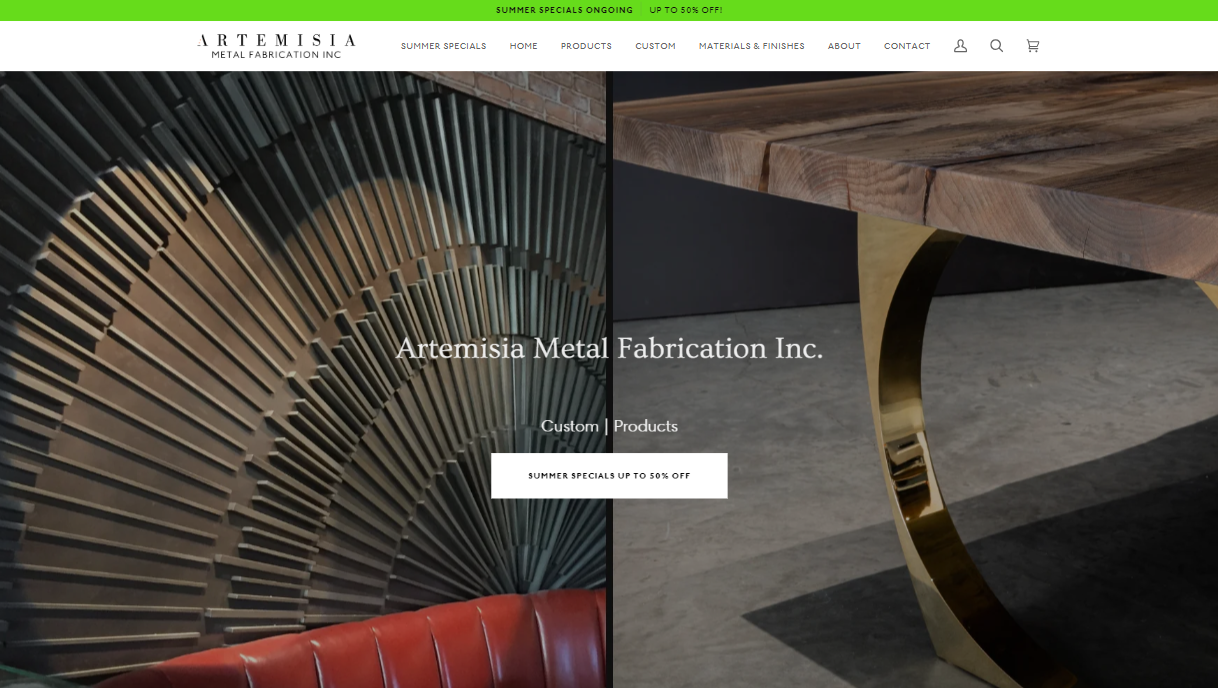Image resolution: width=1218 pixels, height=688 pixels.
Task: Open Summer Specials in navigation bar
Action: (x=443, y=46)
